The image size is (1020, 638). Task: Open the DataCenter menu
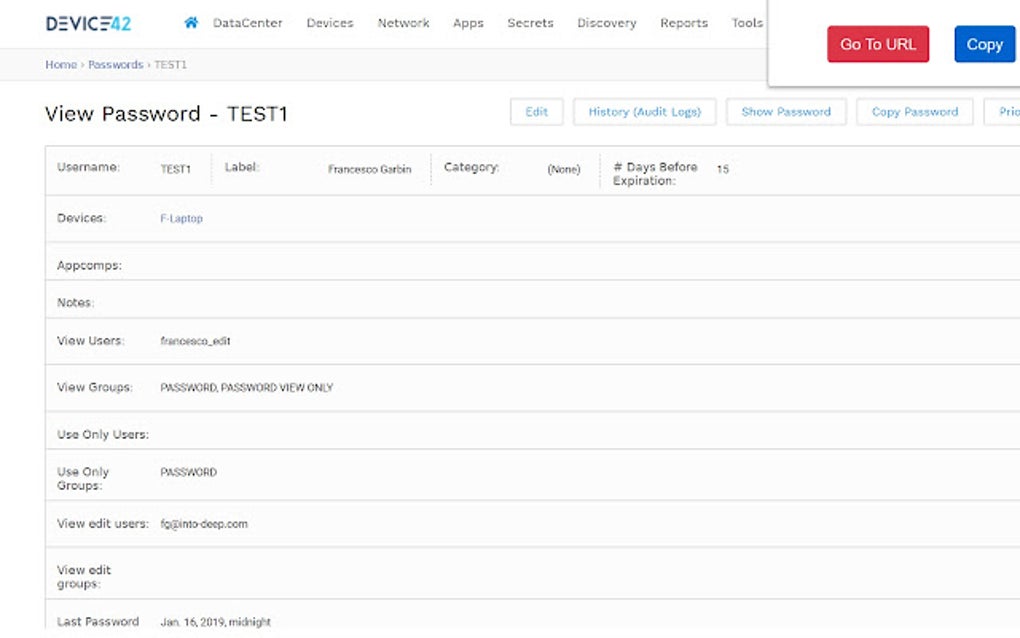[247, 23]
